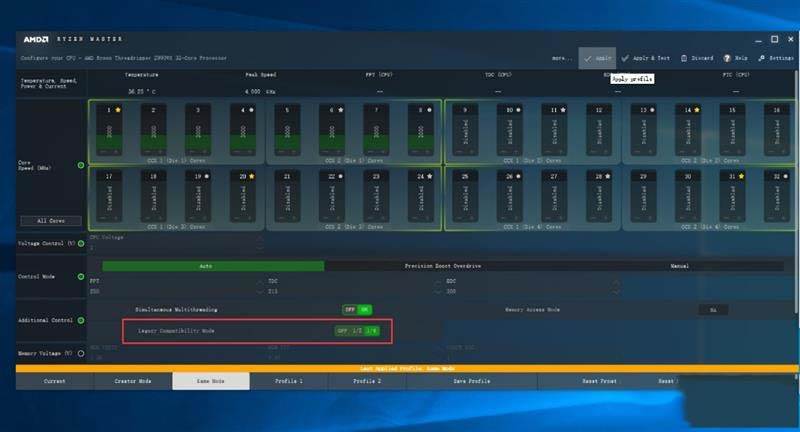Click the gold star on core 14
This screenshot has height=432, width=800.
point(699,108)
